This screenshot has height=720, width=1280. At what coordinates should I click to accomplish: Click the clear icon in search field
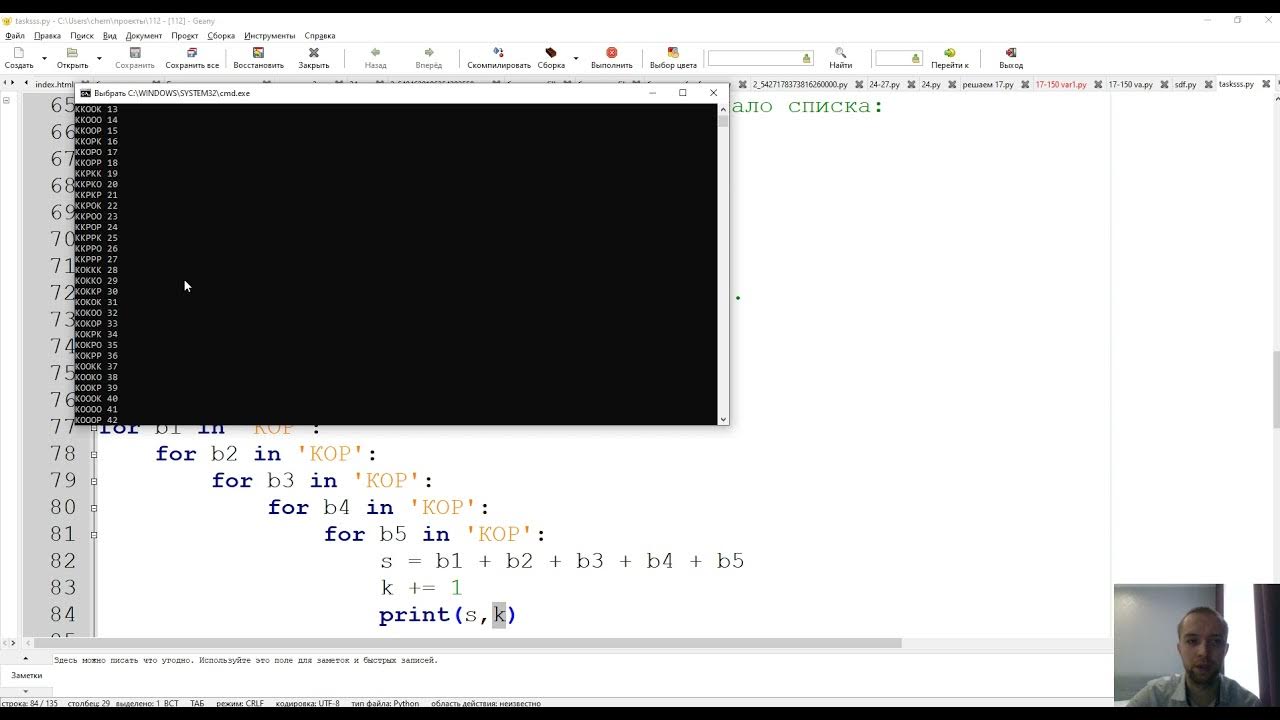coord(807,58)
